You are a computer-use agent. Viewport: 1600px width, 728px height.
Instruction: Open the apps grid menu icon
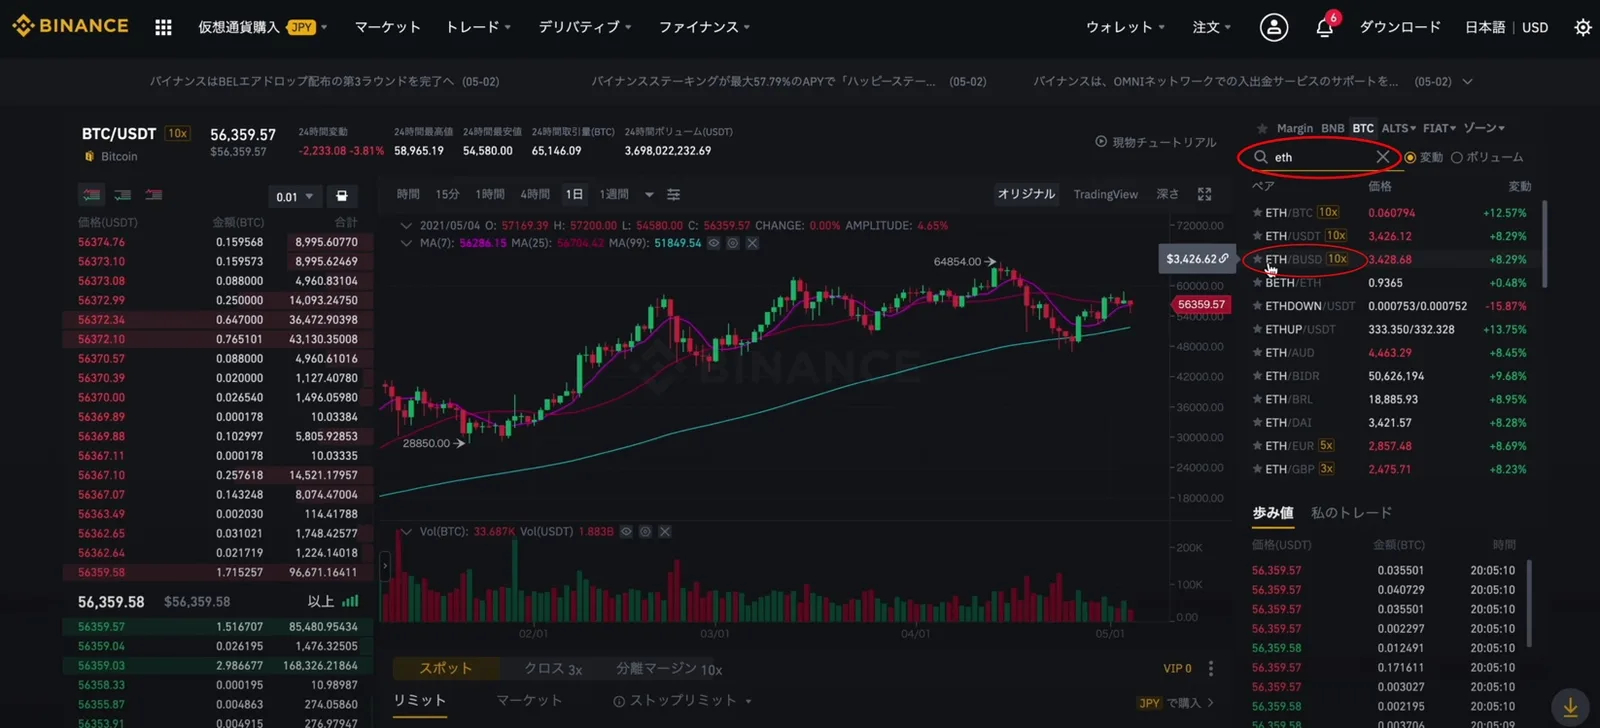[163, 27]
